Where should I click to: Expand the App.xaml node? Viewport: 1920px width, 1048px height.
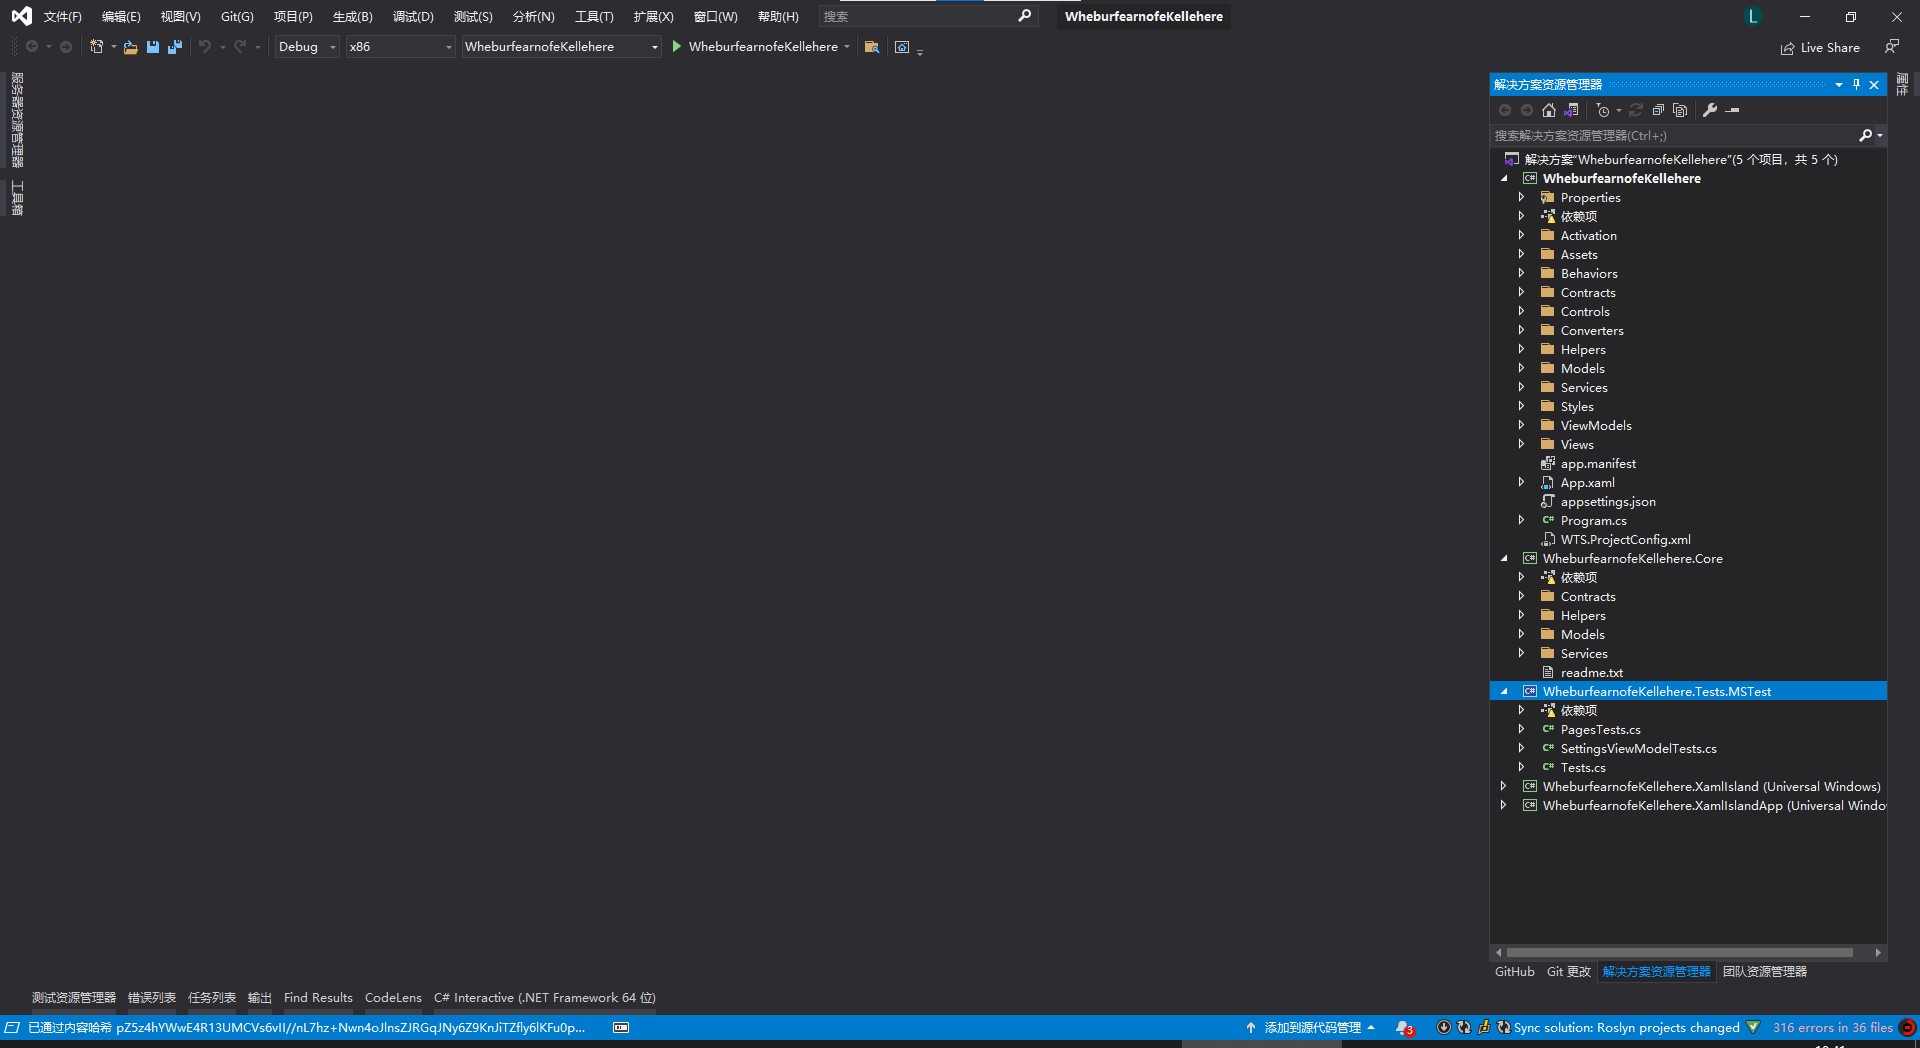click(1522, 482)
